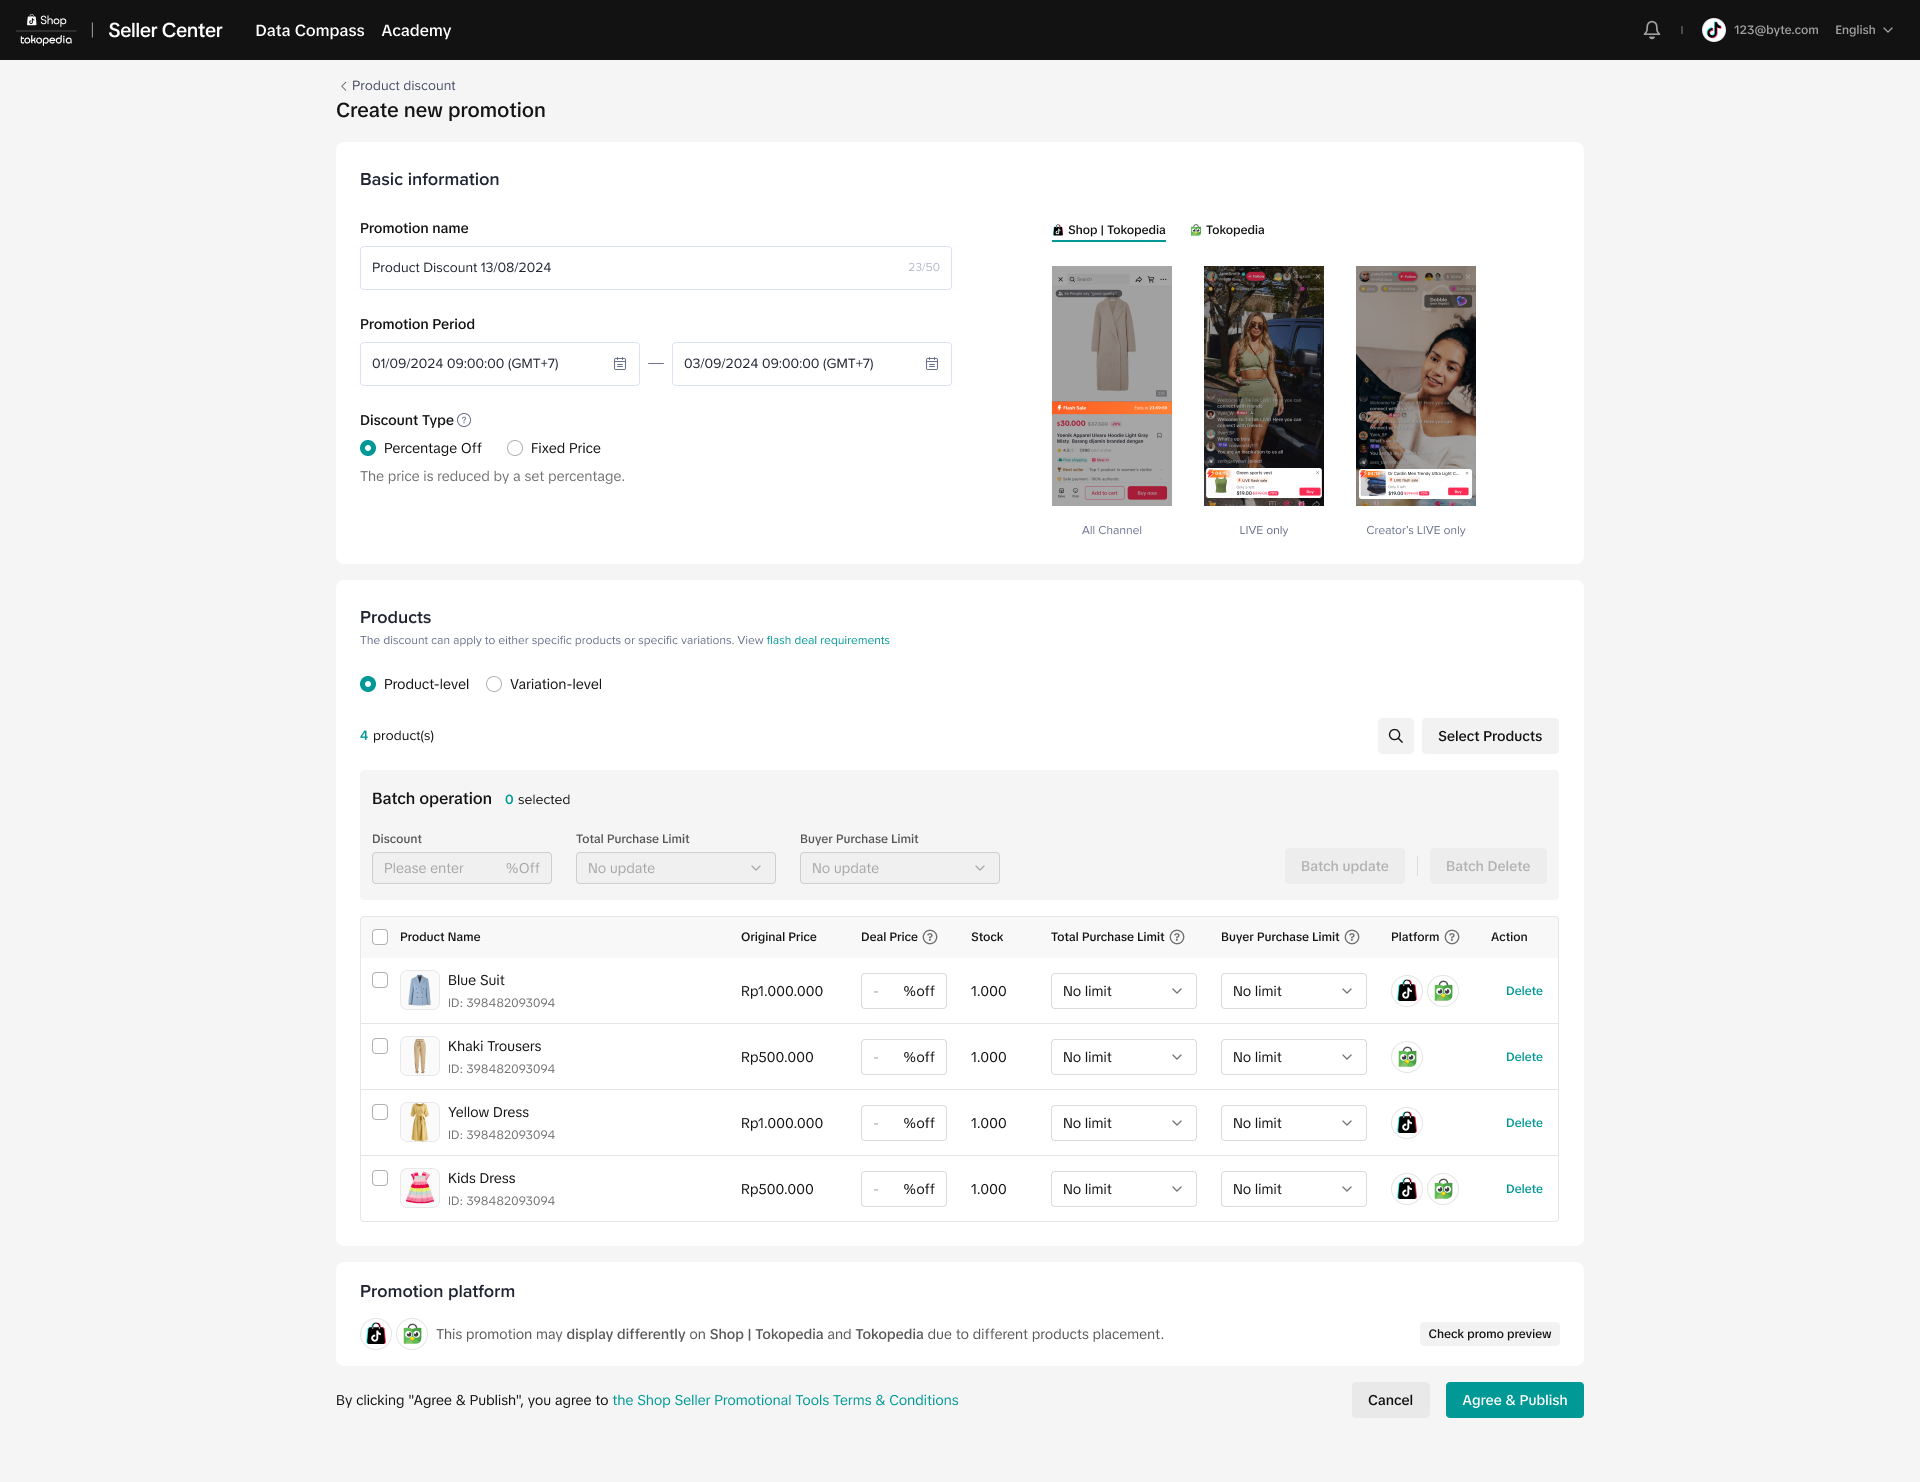Expand the batch Total Purchase Limit dropdown
The width and height of the screenshot is (1920, 1482).
click(x=675, y=868)
